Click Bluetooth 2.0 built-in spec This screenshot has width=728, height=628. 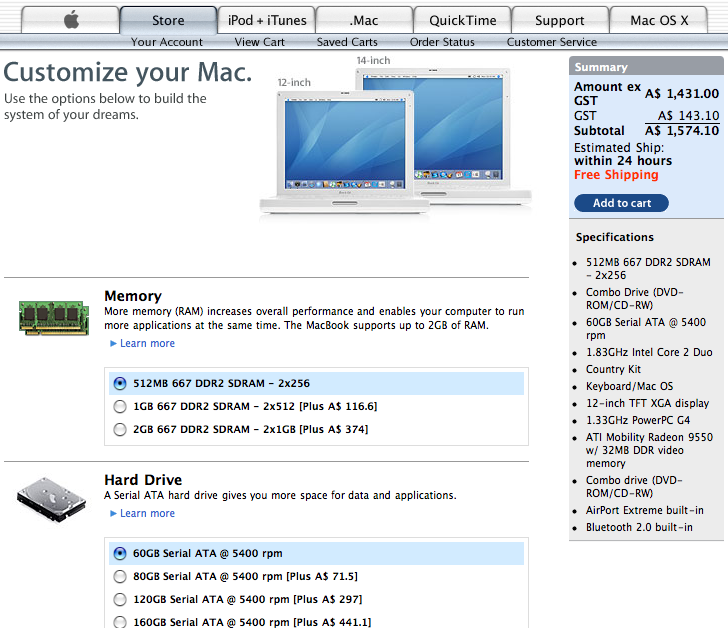(x=639, y=527)
